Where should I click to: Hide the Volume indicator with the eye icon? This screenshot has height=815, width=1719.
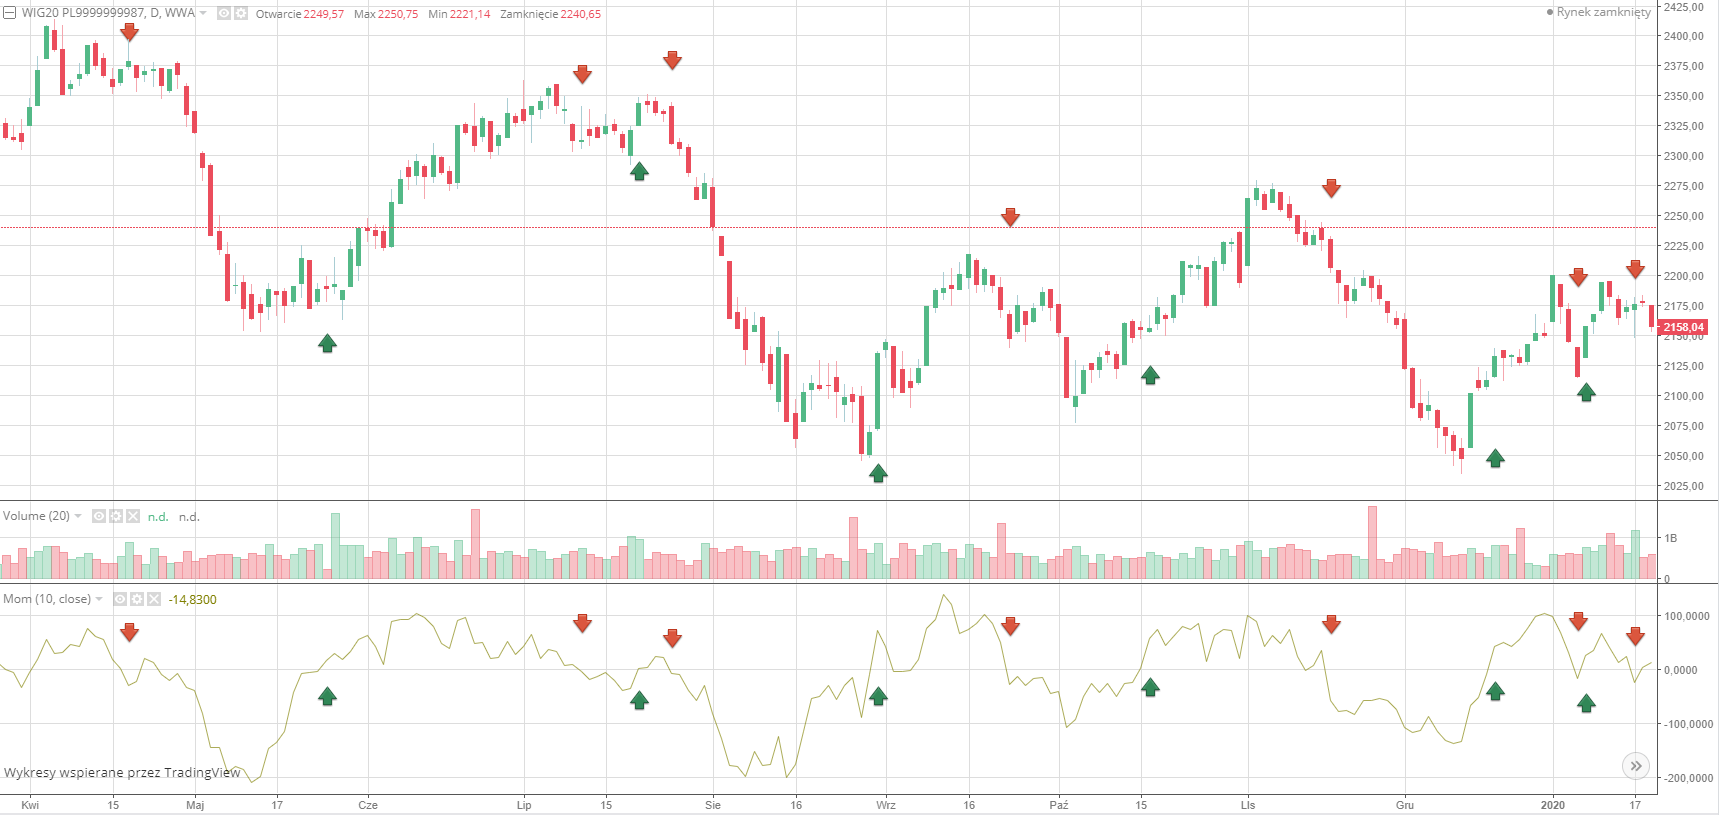pos(99,517)
